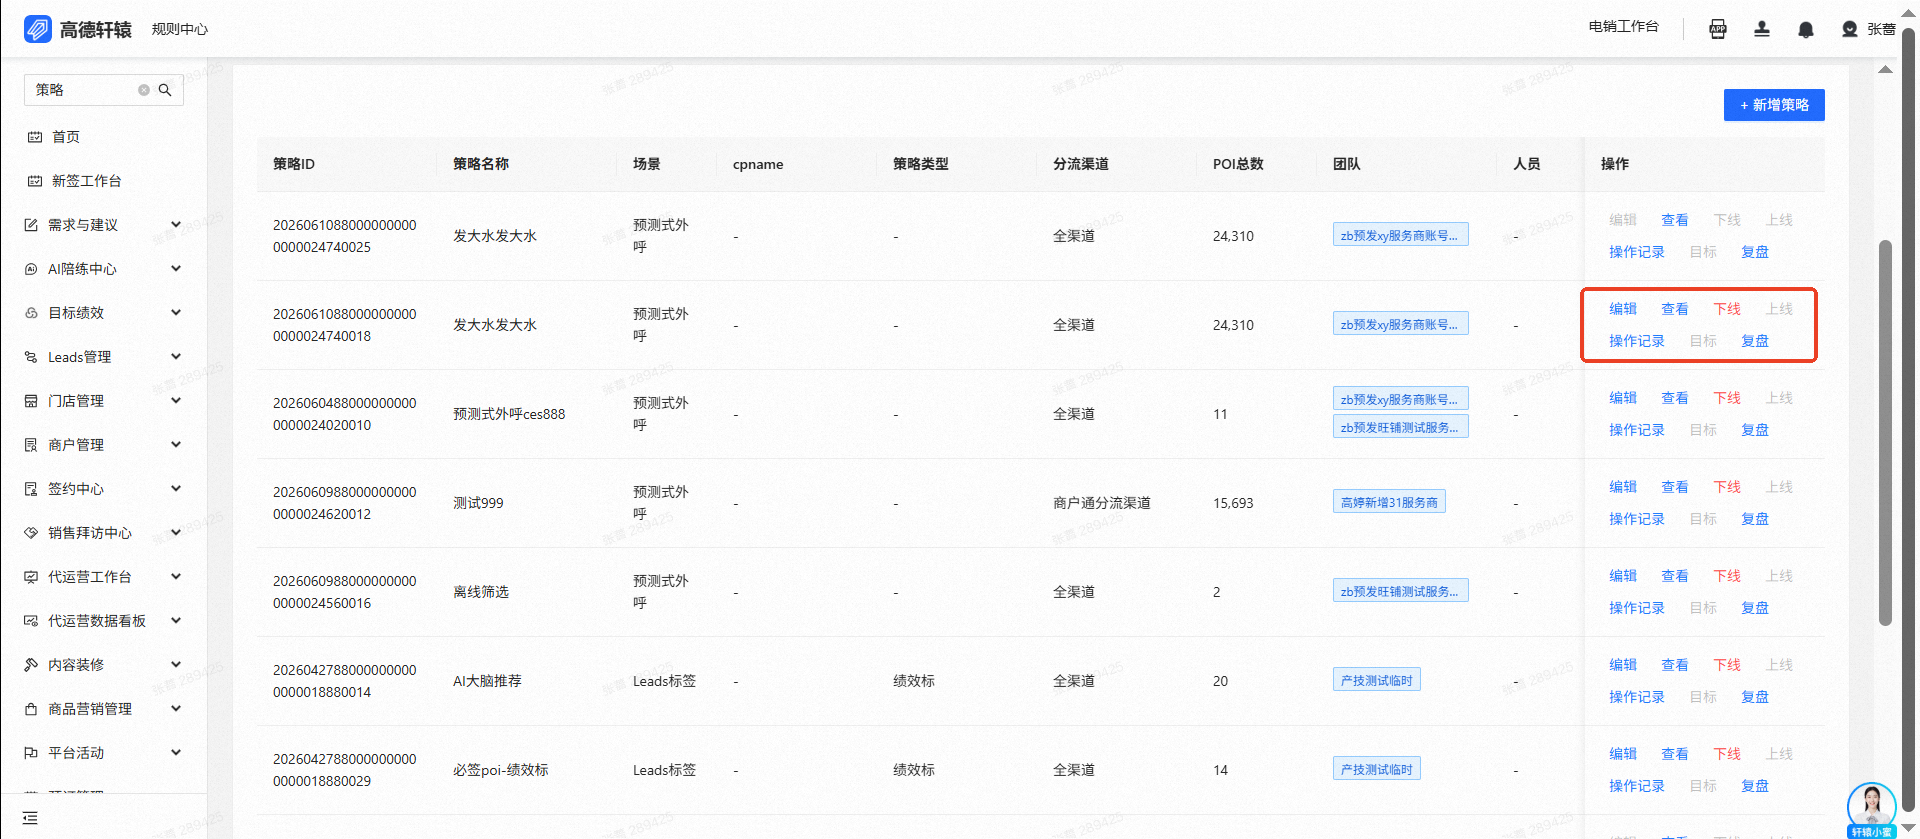Expand 需求与建议 menu chevron
The height and width of the screenshot is (839, 1920).
coord(176,225)
